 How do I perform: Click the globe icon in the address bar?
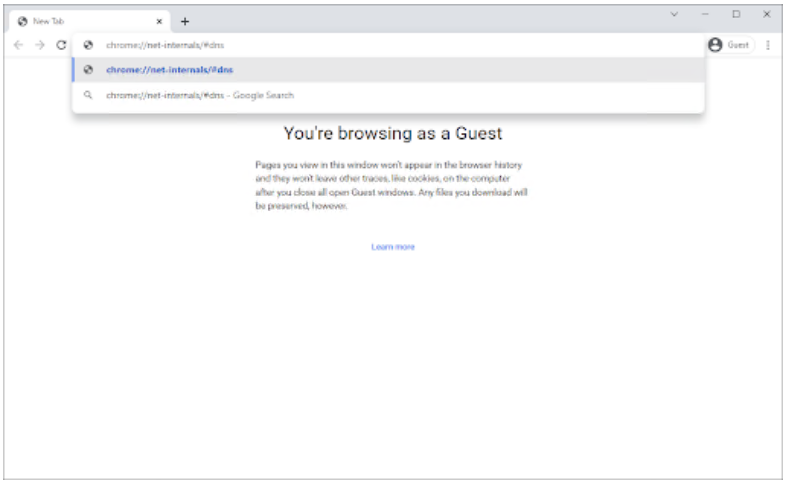pos(88,45)
